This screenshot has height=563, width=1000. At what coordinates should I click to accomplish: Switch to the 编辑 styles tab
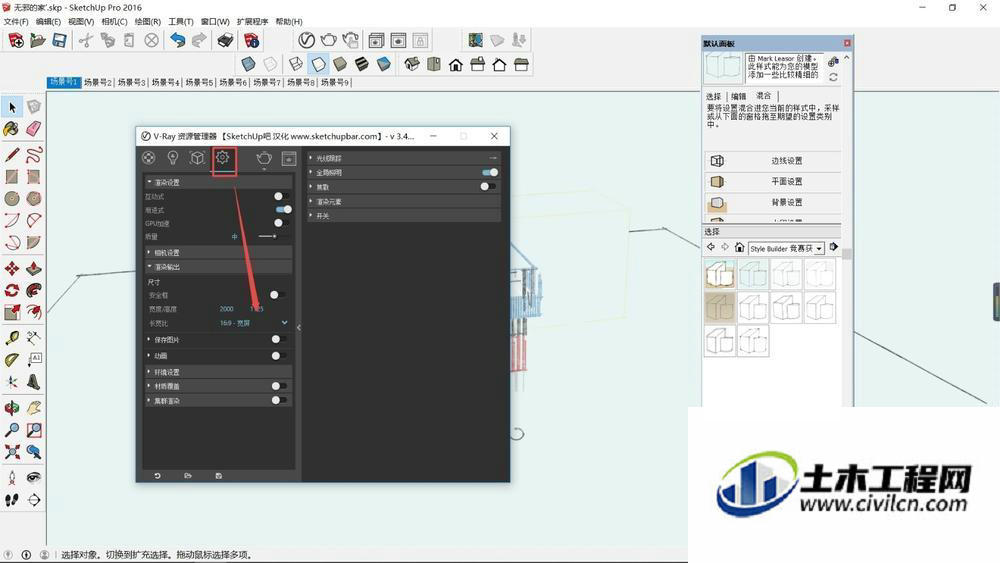(x=739, y=96)
